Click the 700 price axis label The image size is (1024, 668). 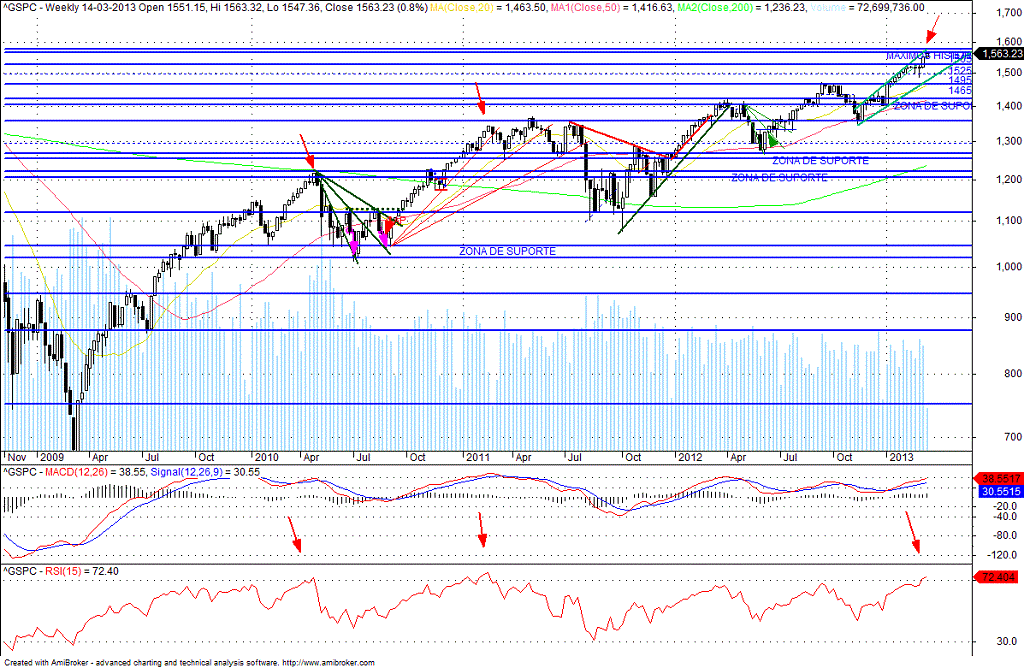coord(1013,437)
